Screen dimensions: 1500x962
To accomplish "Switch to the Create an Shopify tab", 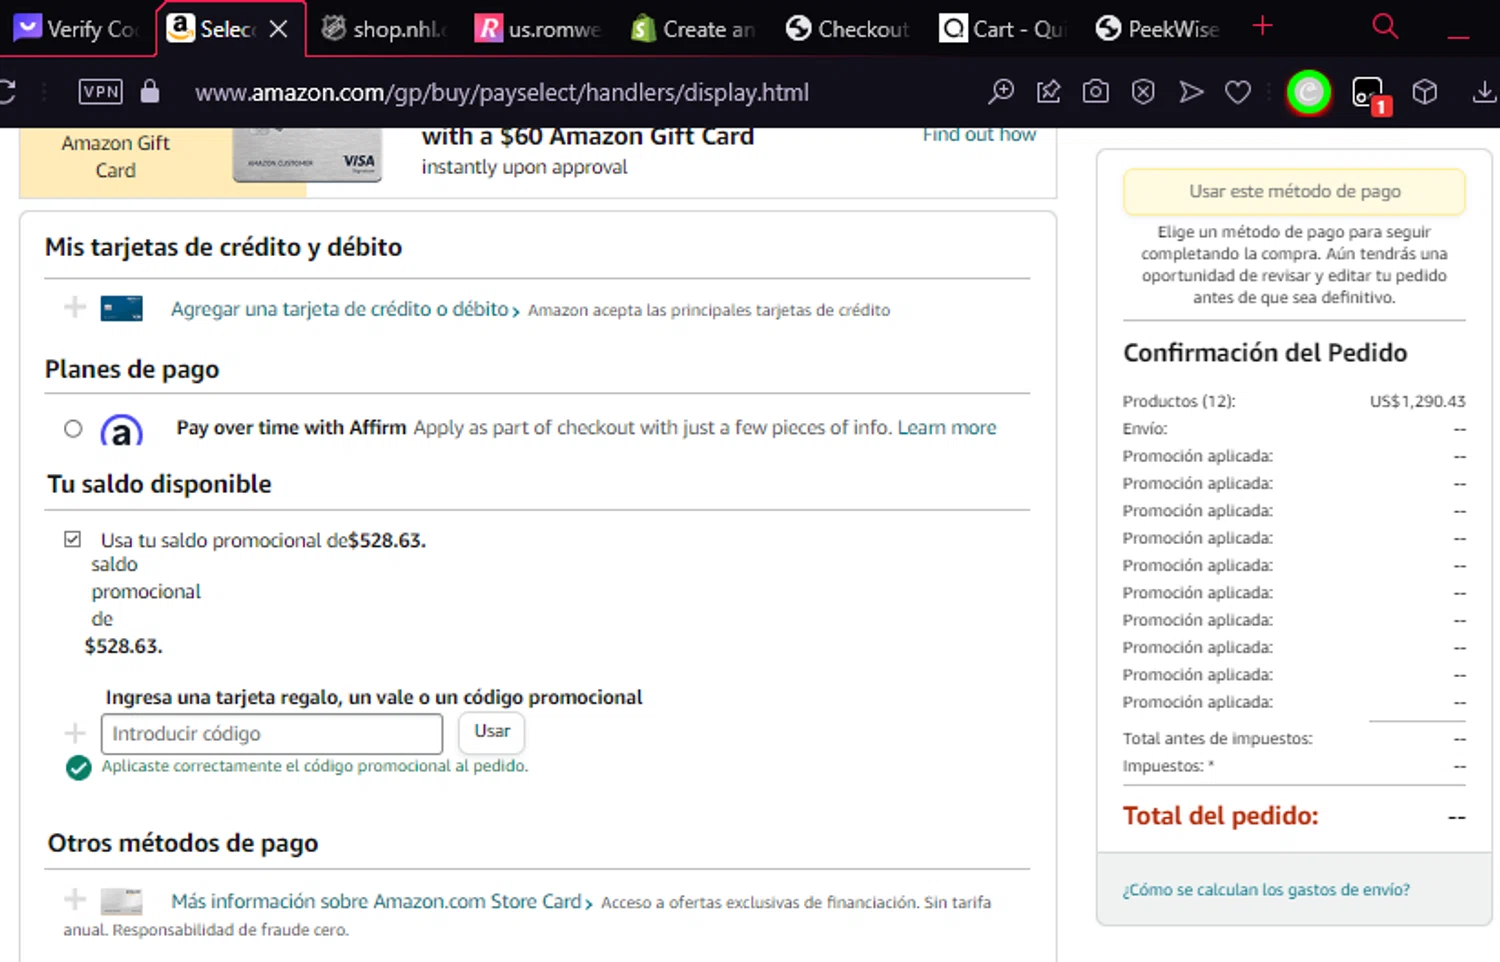I will point(693,29).
